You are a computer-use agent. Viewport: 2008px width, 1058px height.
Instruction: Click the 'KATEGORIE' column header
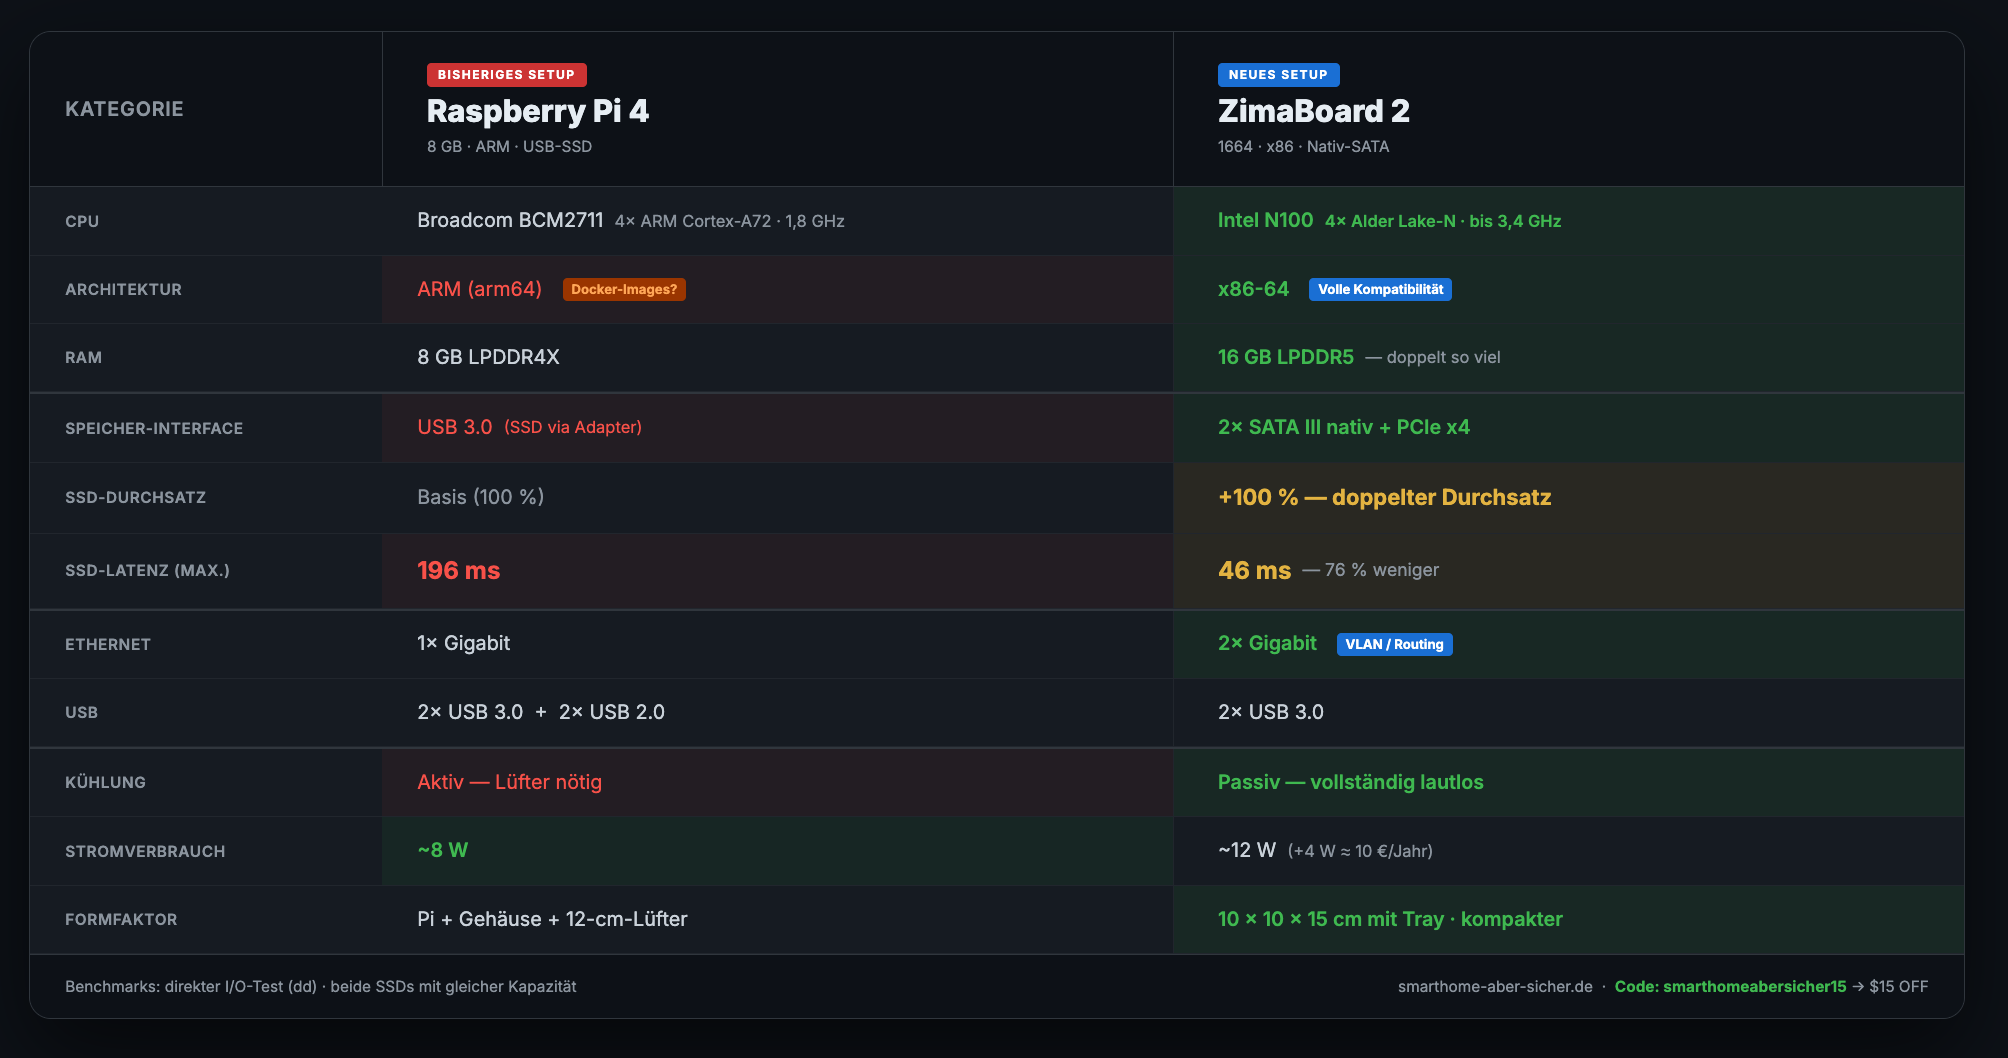tap(124, 109)
